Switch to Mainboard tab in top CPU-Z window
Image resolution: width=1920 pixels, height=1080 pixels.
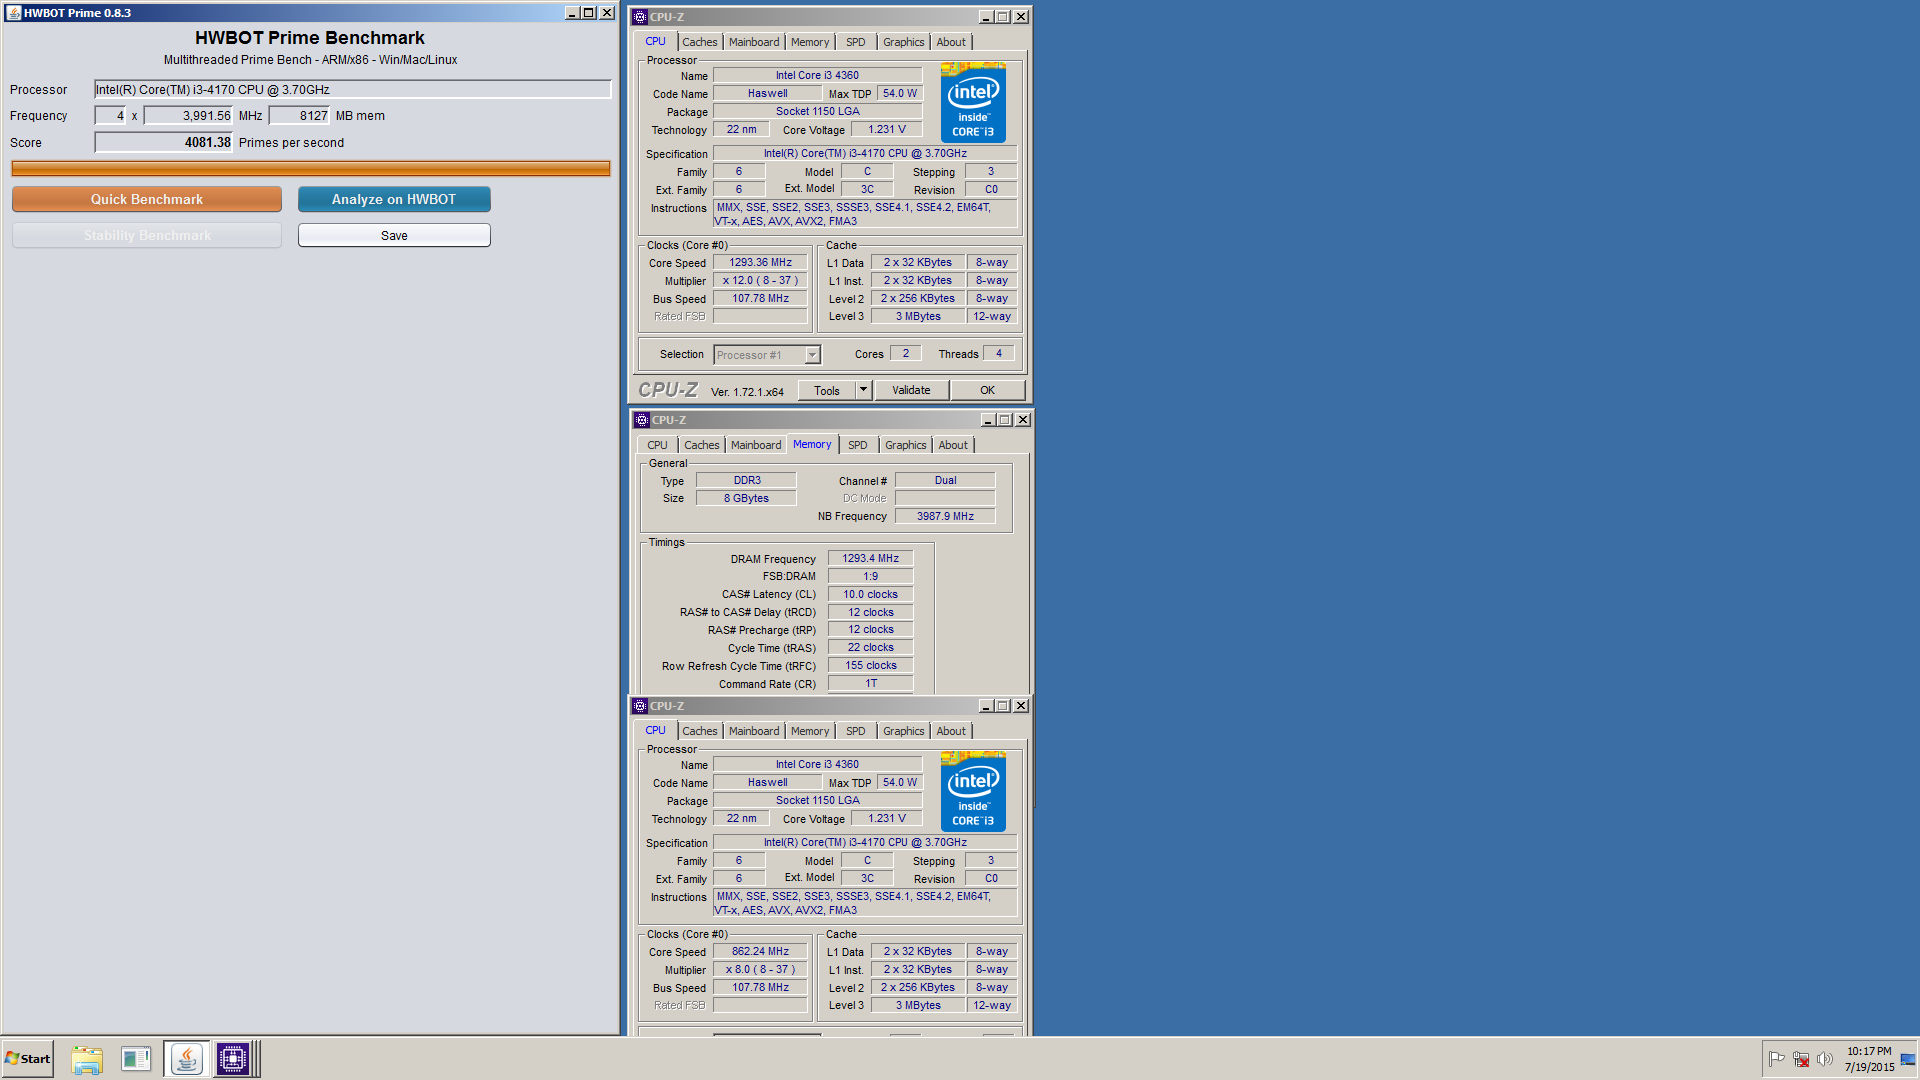tap(754, 42)
